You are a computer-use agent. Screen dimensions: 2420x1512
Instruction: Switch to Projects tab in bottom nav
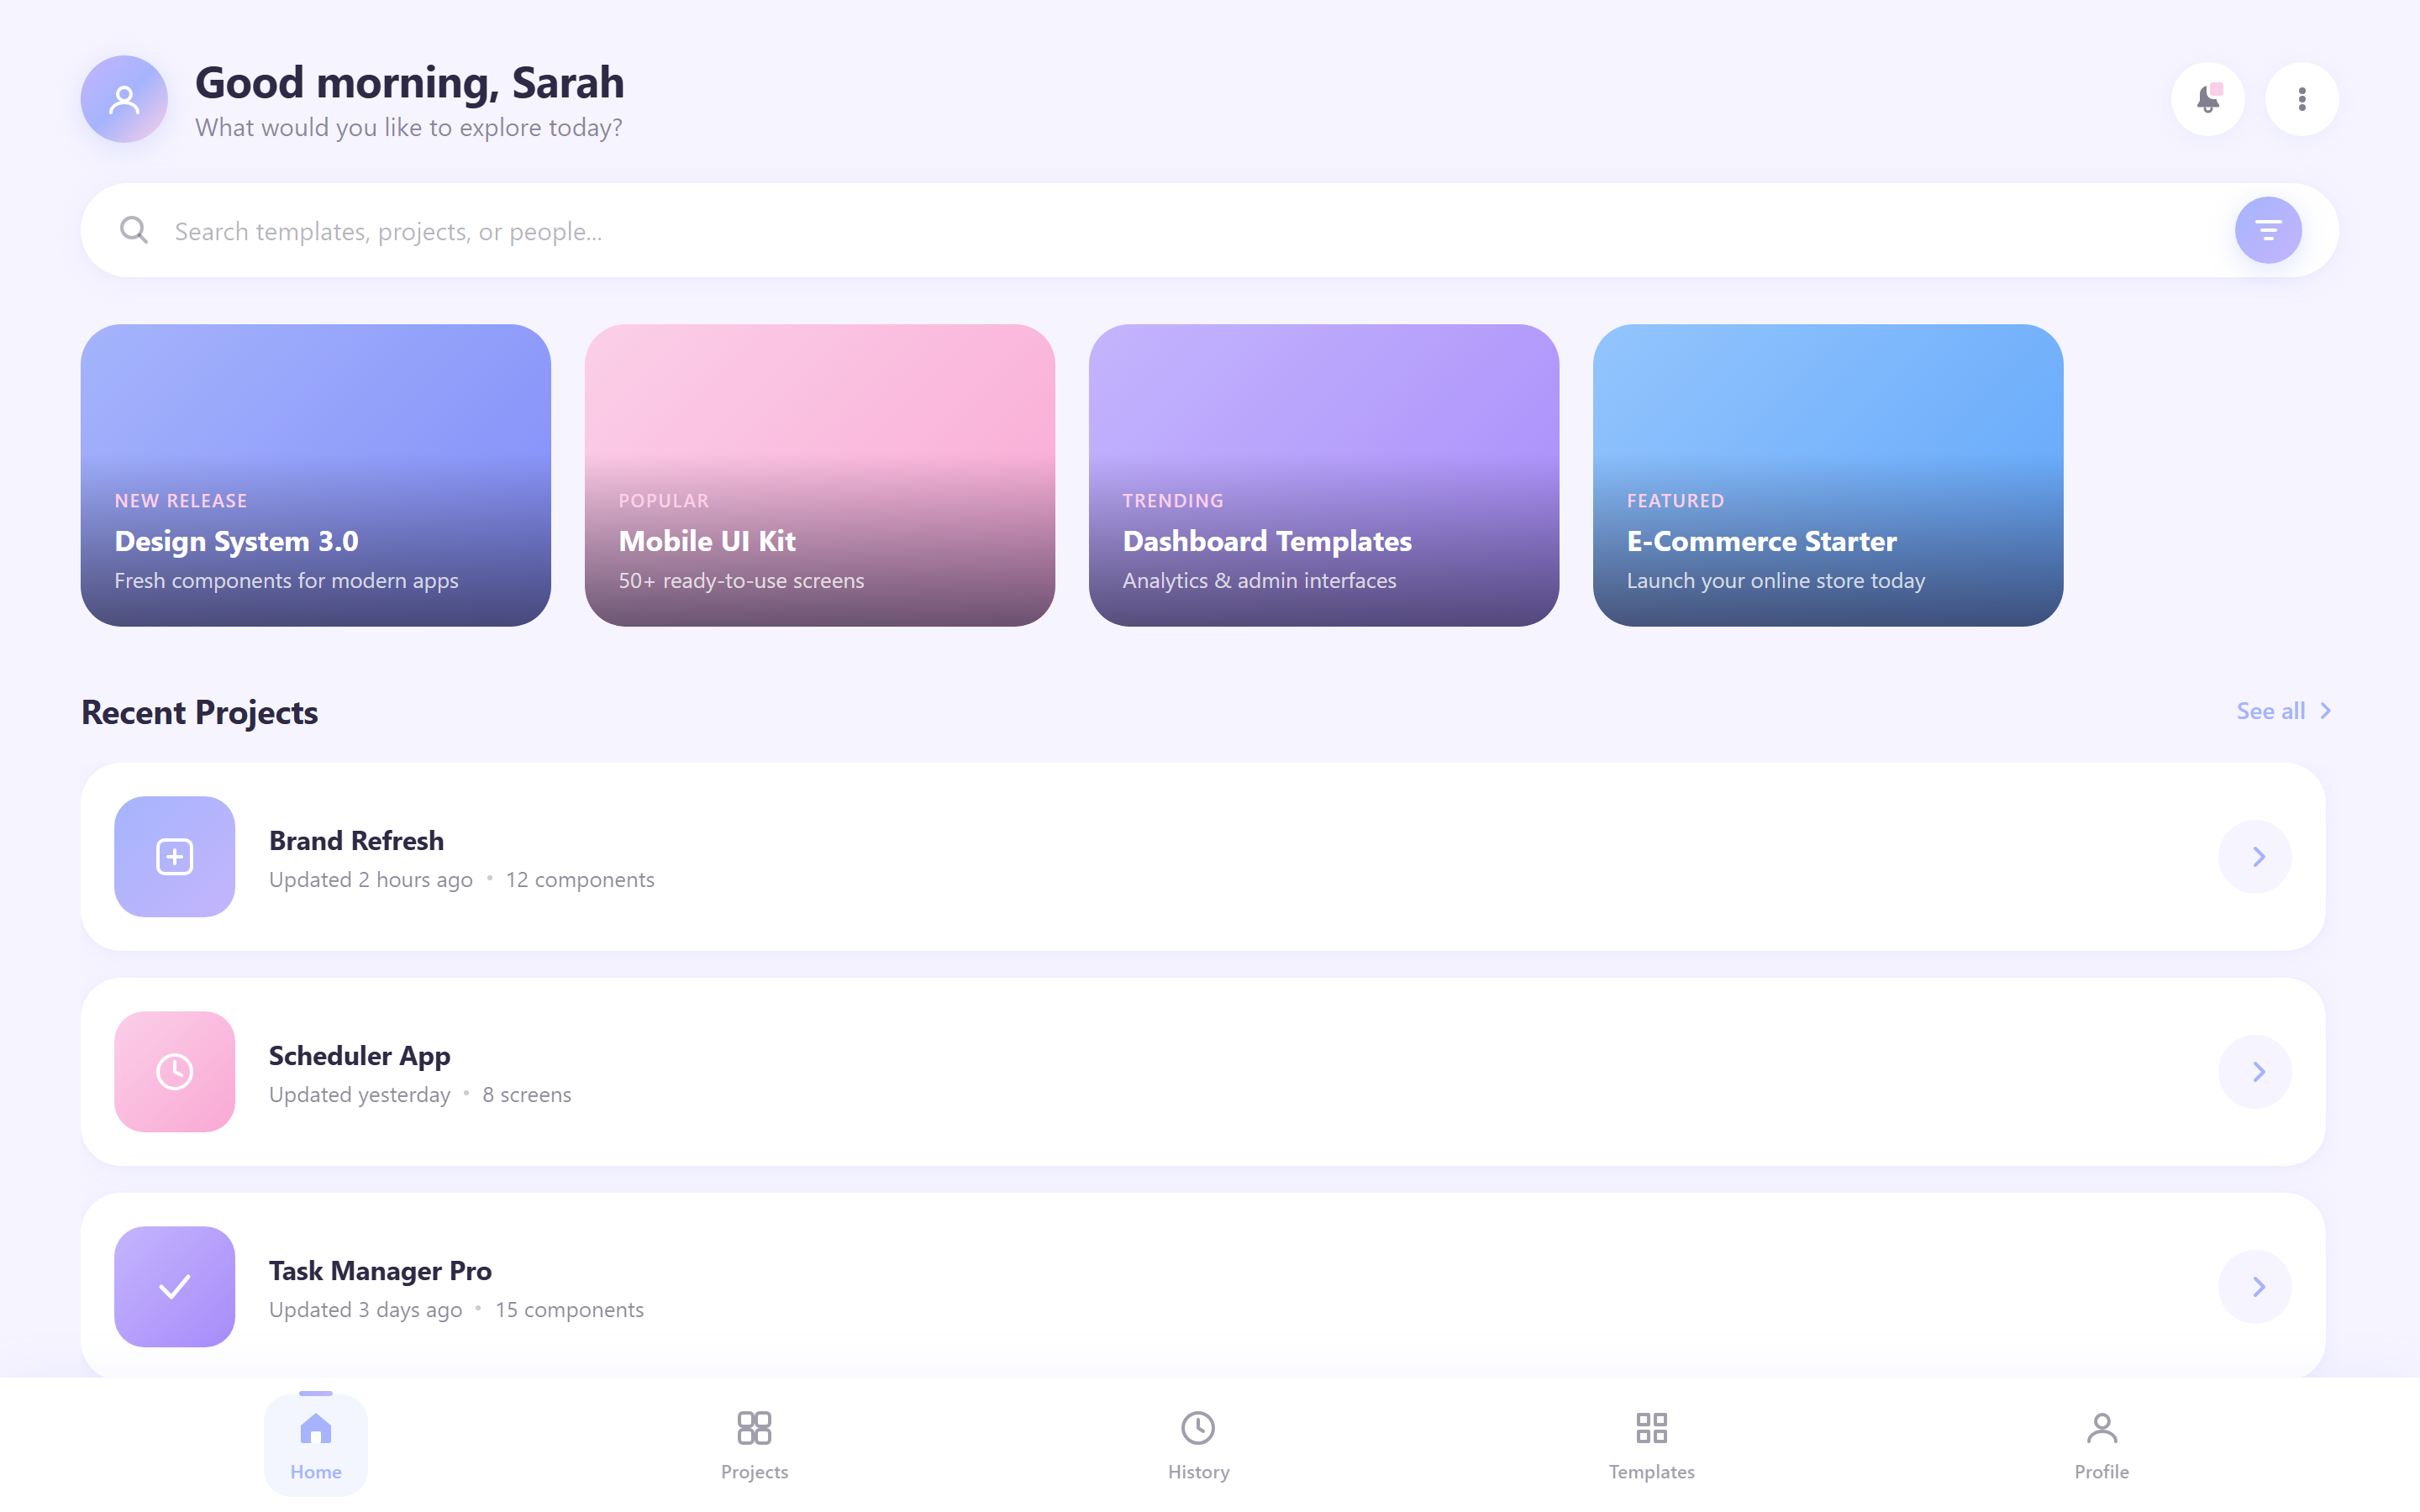[754, 1445]
